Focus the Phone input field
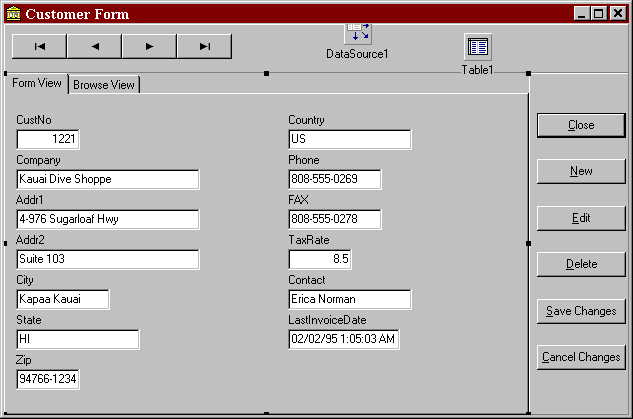The image size is (633, 419). 335,180
